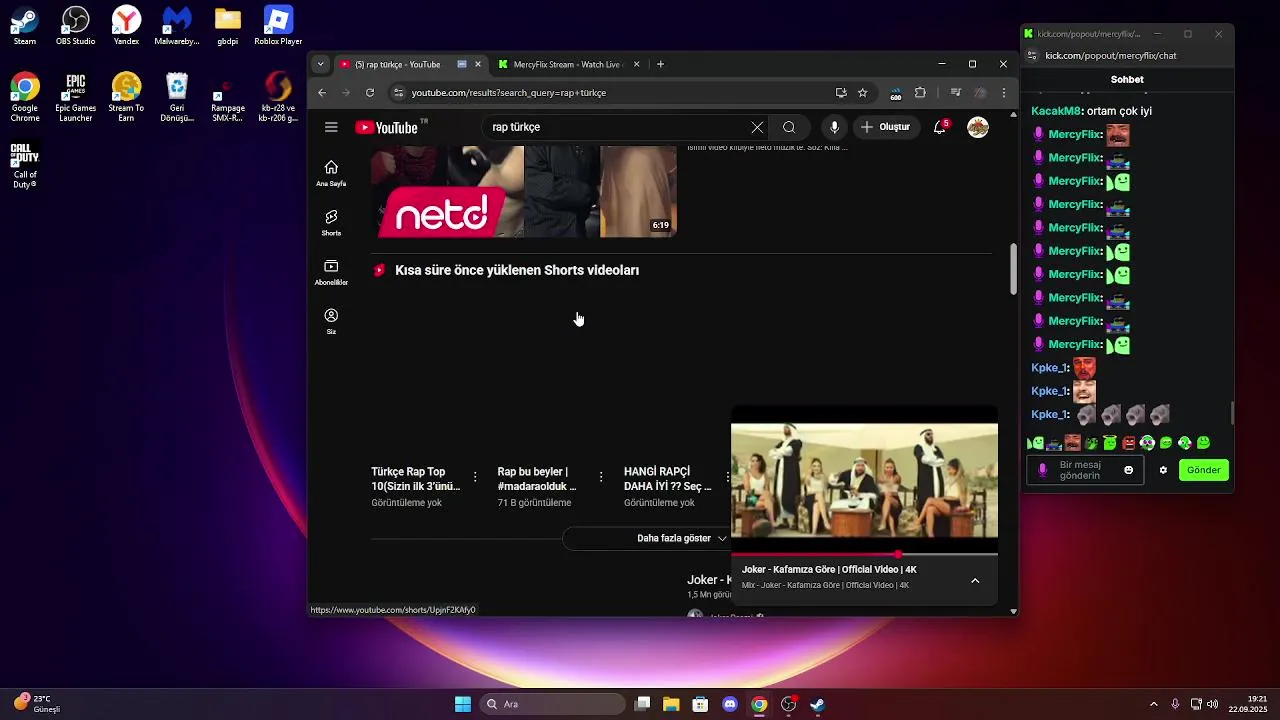Screen dimensions: 1280x720
Task: Open the taskbar volume icon
Action: coord(1212,704)
